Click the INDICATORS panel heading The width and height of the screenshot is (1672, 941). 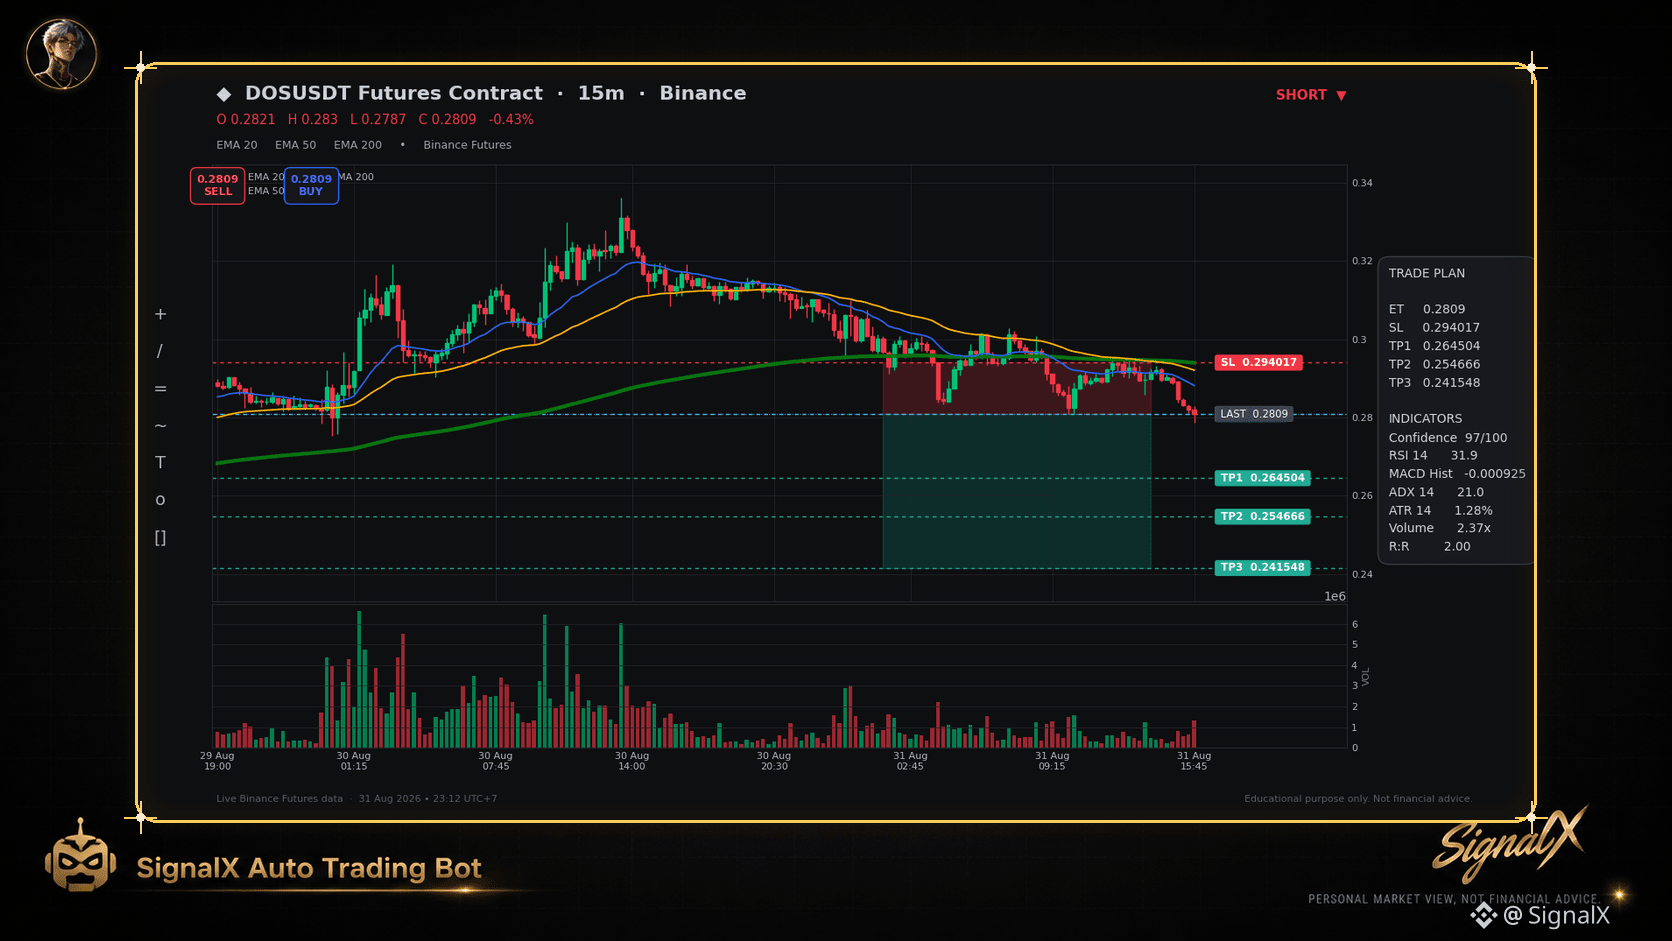(x=1425, y=419)
